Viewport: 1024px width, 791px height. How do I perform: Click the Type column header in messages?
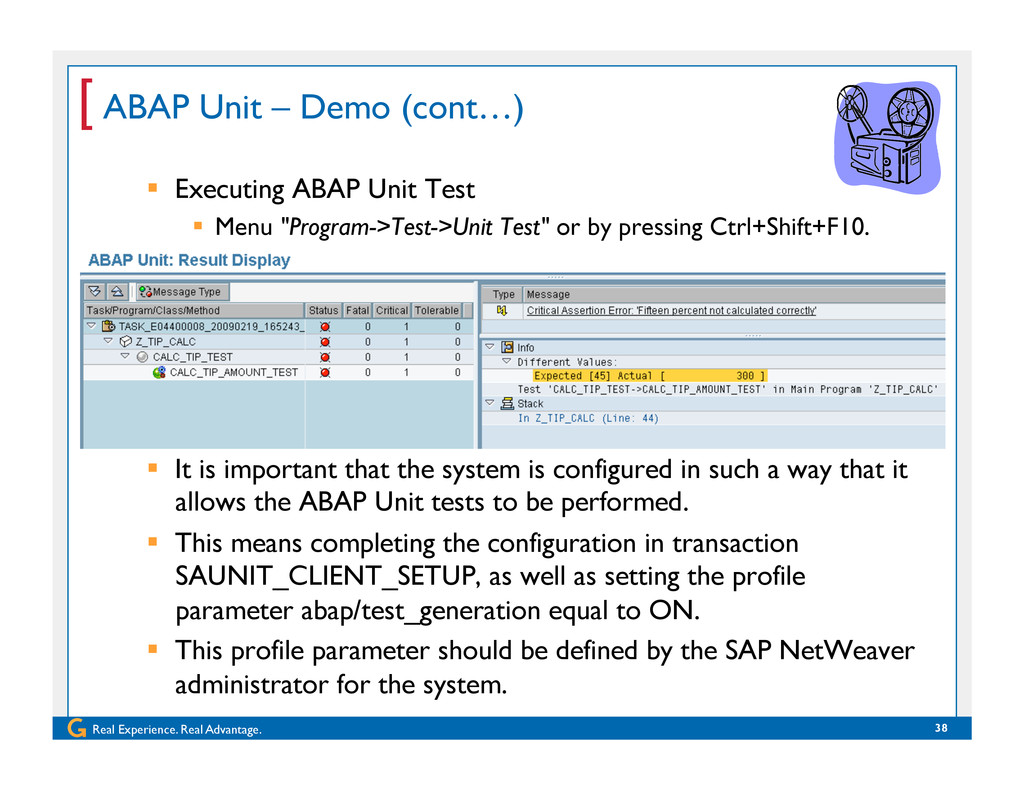pyautogui.click(x=503, y=295)
